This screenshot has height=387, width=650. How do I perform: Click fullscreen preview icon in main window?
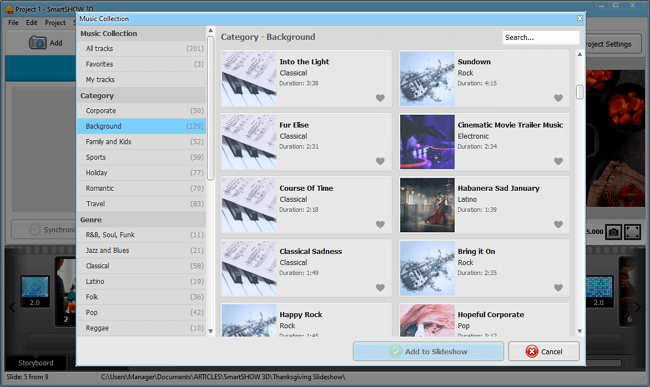click(x=633, y=232)
